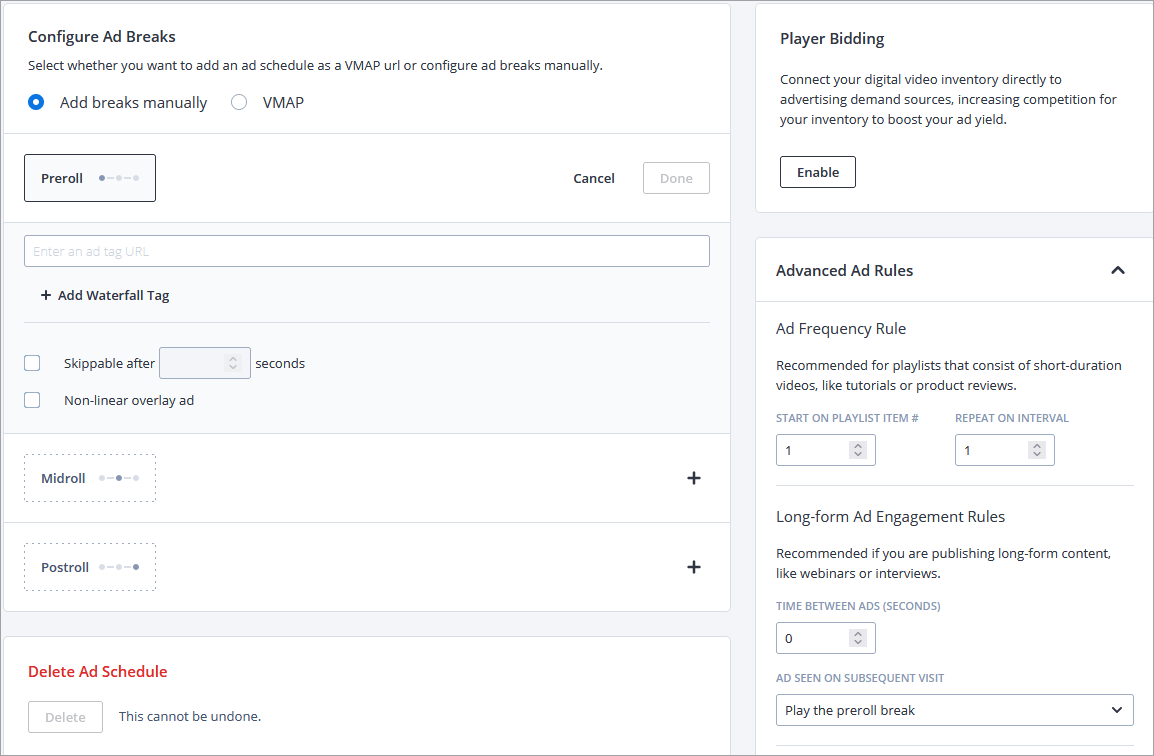This screenshot has height=756, width=1154.
Task: Click Repeat On Interval stepper arrows
Action: [1036, 450]
